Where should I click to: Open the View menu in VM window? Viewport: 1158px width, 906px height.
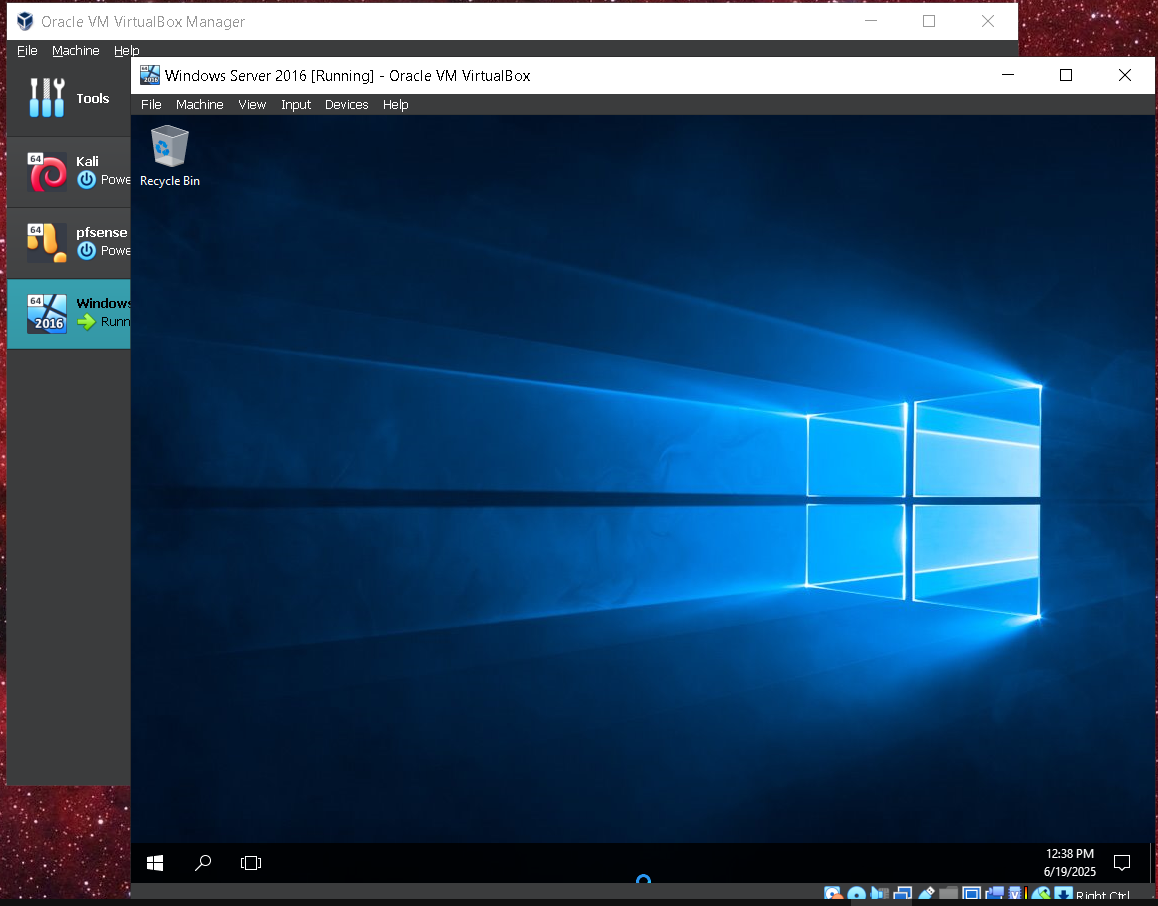click(x=252, y=105)
